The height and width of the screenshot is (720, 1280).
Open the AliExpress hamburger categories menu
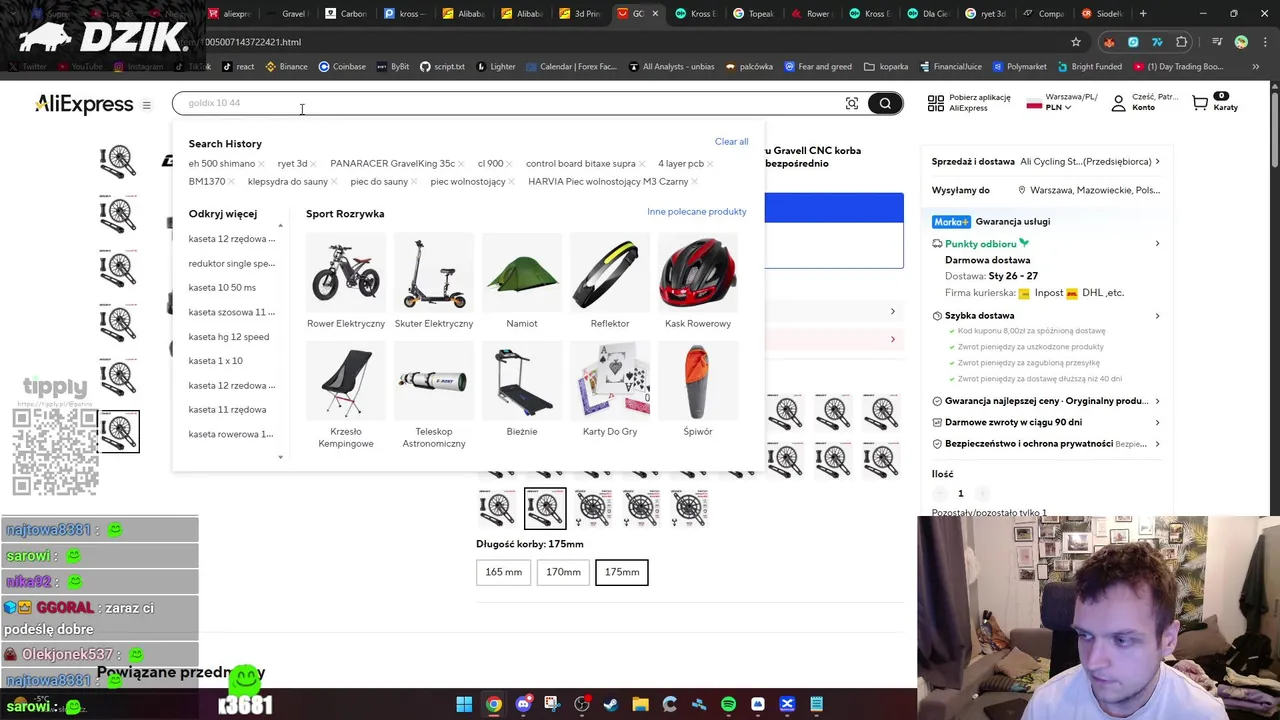point(146,105)
